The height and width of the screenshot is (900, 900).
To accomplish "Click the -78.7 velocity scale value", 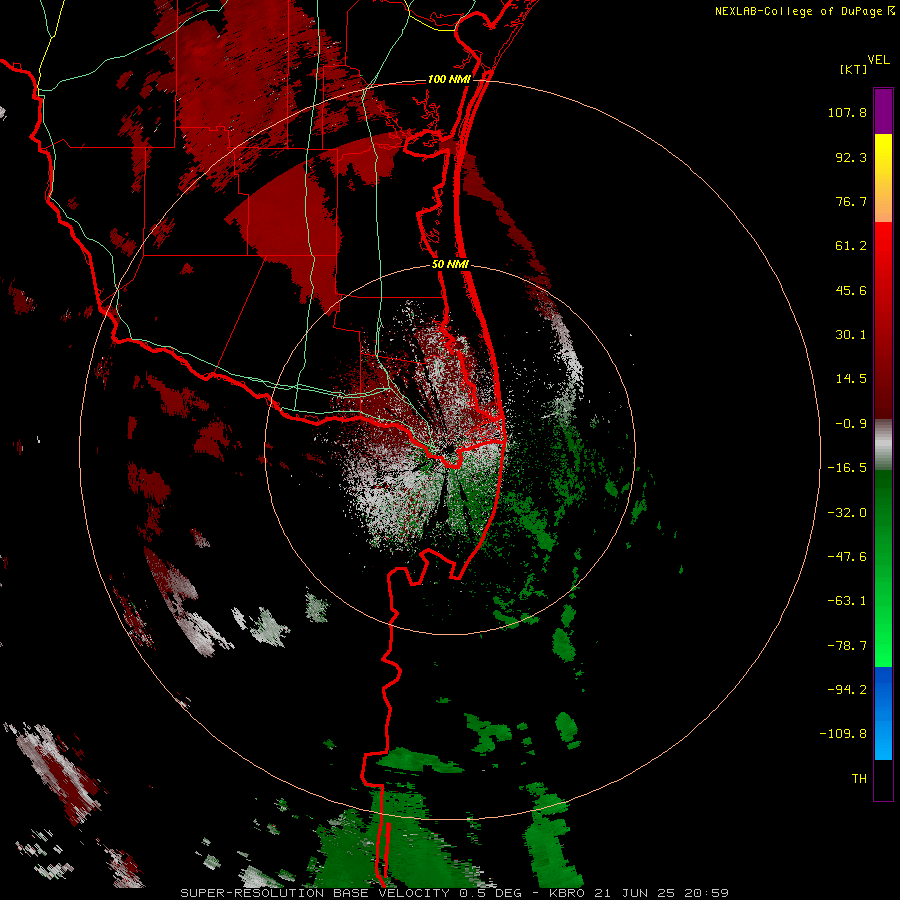I will pos(847,646).
